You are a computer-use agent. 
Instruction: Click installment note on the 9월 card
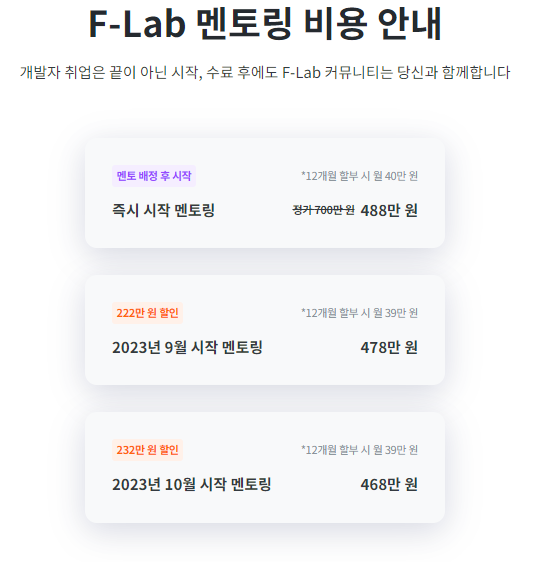tap(360, 313)
